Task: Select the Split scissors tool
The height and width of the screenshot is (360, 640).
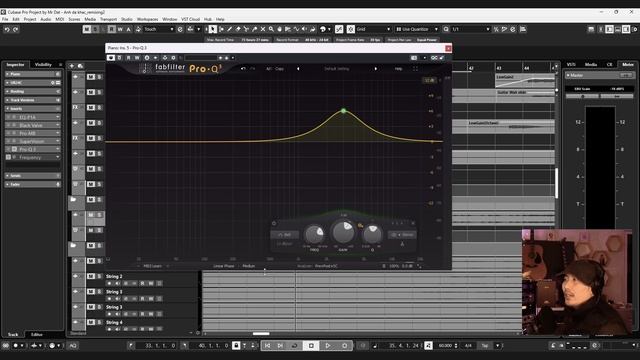Action: 246,29
